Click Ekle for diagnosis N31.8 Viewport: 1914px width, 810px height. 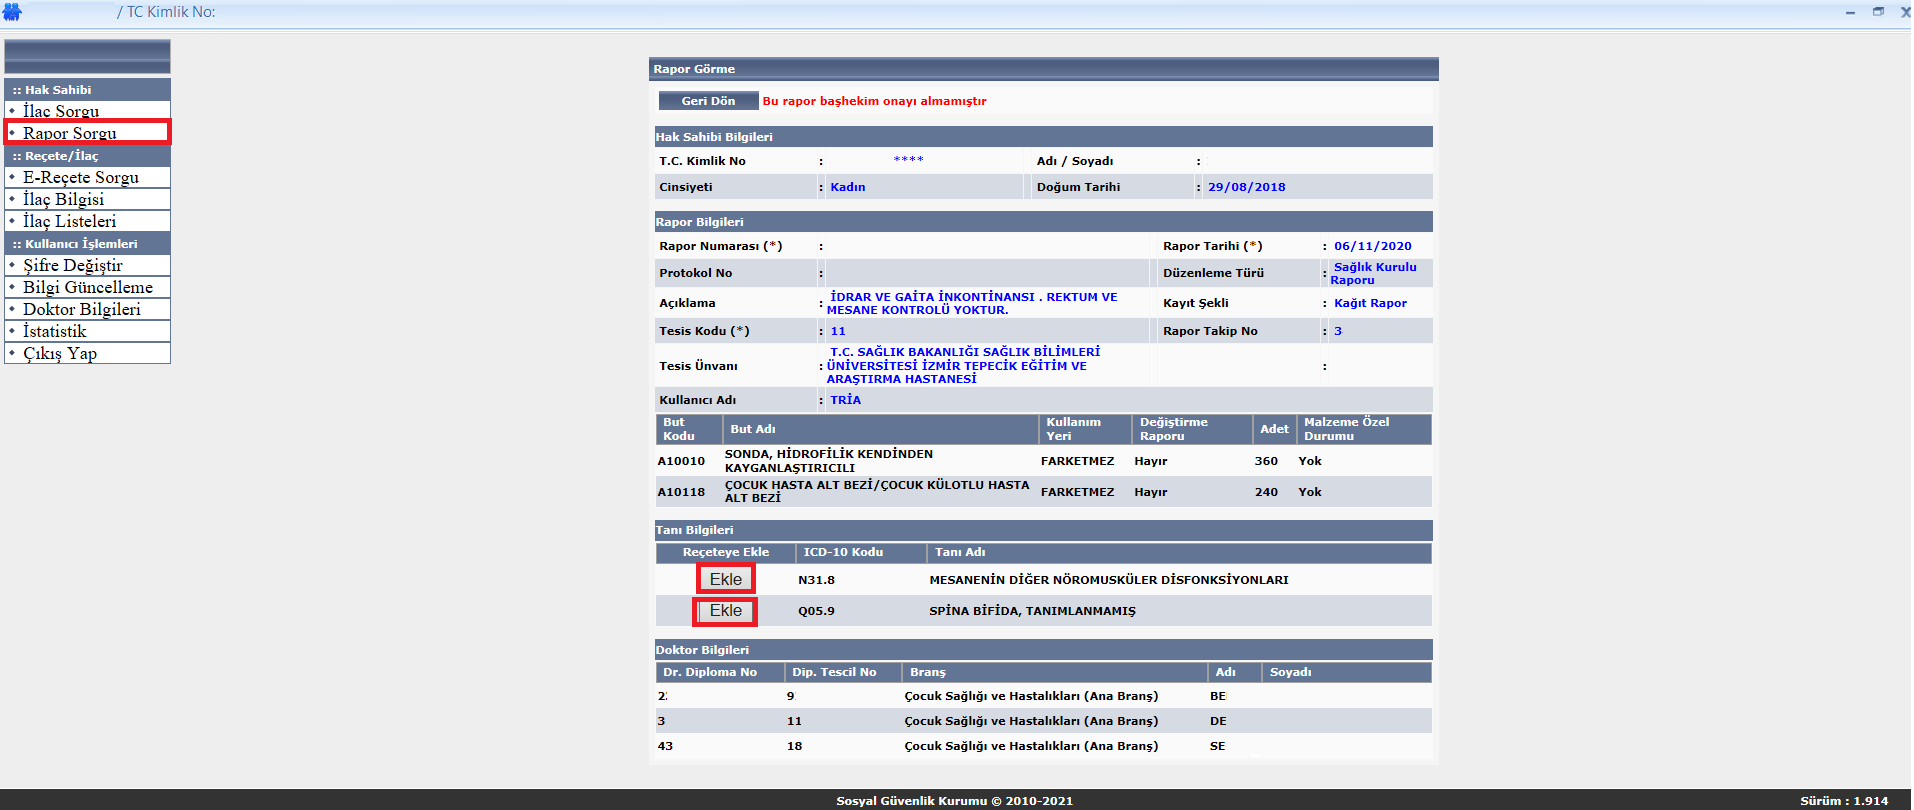(725, 579)
